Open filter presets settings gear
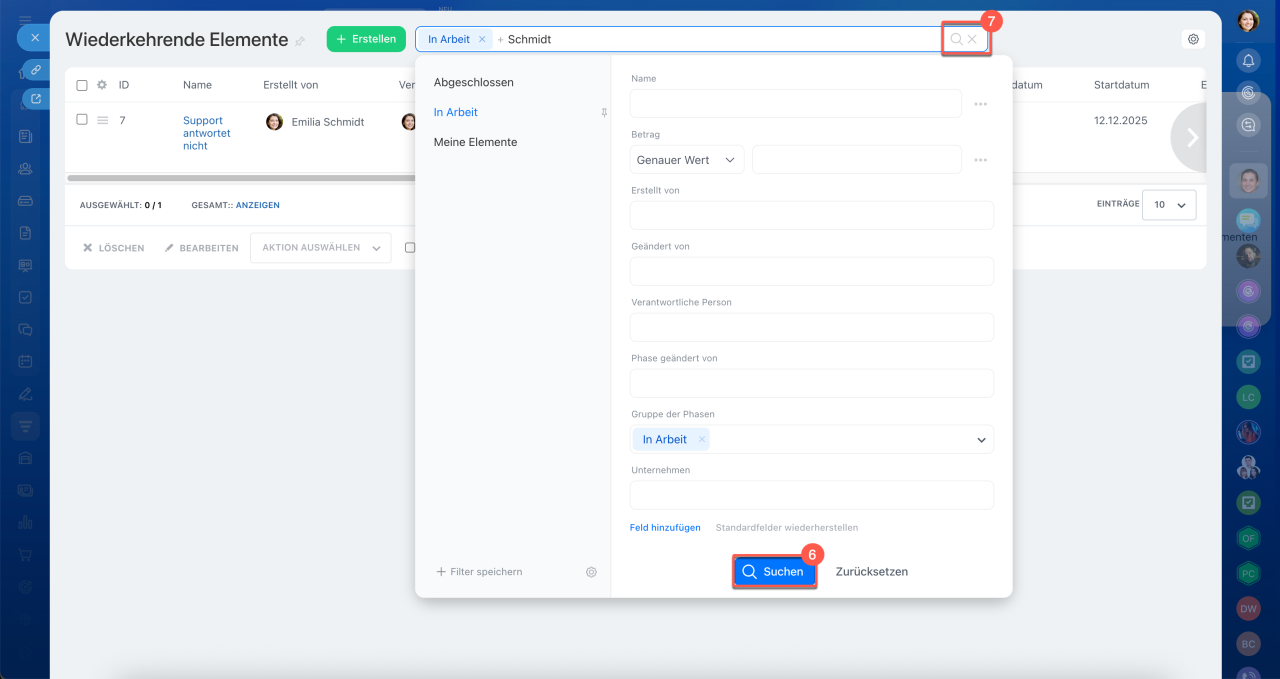Image resolution: width=1280 pixels, height=679 pixels. click(x=591, y=572)
